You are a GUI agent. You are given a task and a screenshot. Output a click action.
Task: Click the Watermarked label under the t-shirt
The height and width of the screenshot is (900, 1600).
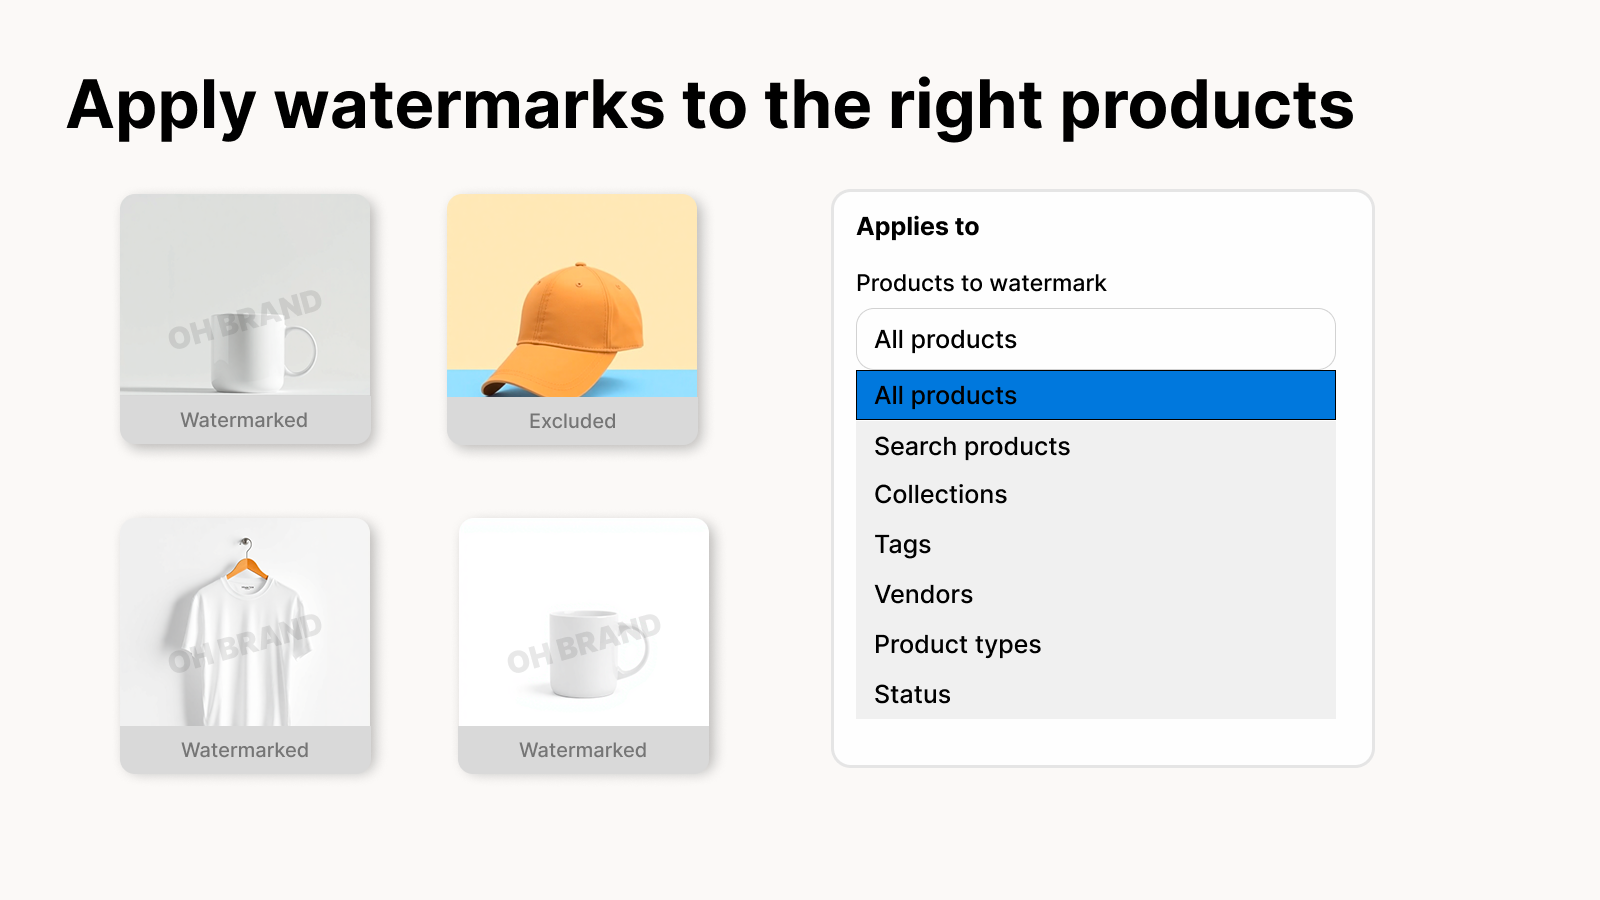coord(244,750)
